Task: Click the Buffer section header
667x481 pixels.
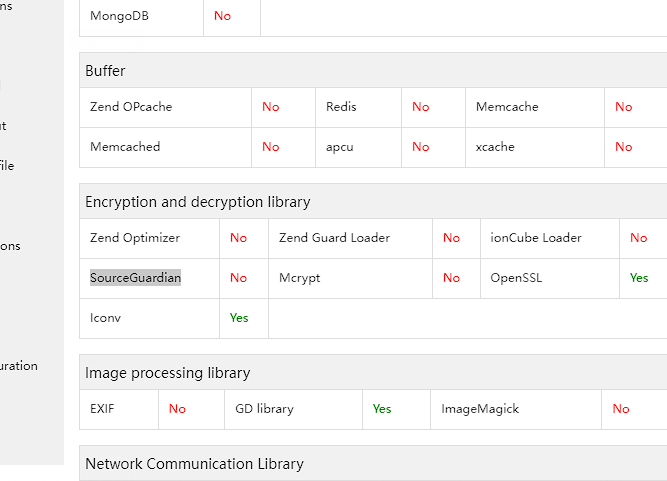Action: tap(106, 71)
